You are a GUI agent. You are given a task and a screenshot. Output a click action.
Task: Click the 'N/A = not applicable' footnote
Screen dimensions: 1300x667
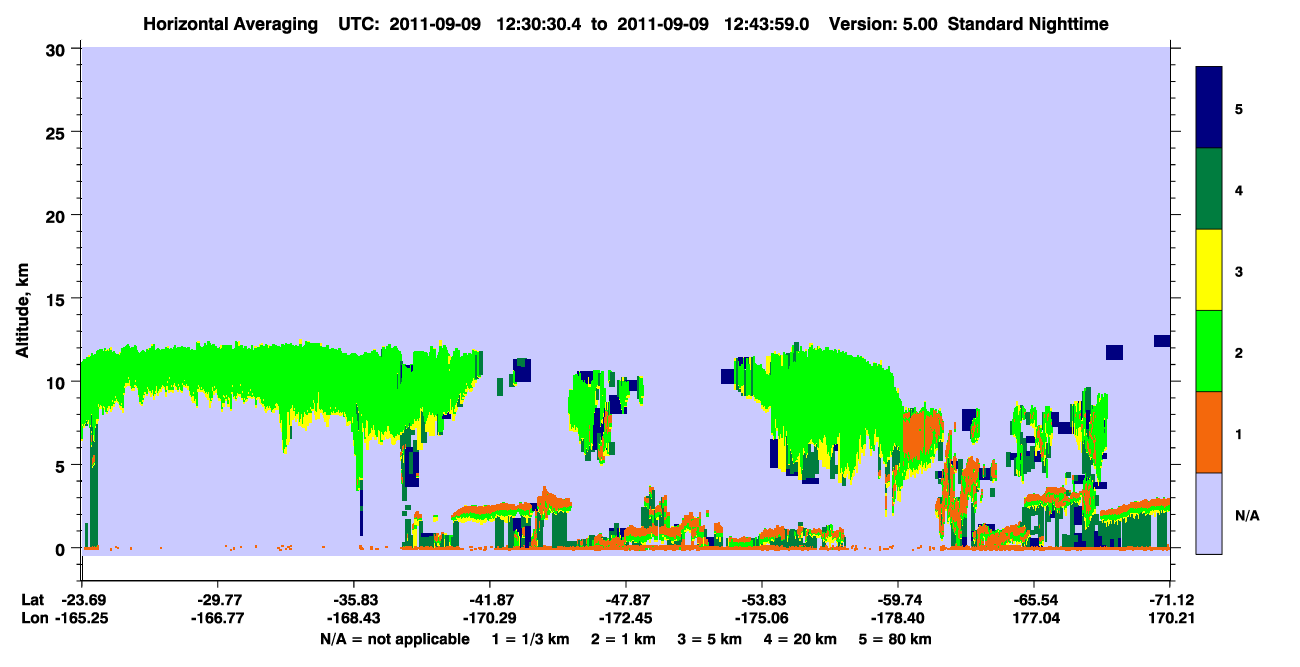click(394, 639)
